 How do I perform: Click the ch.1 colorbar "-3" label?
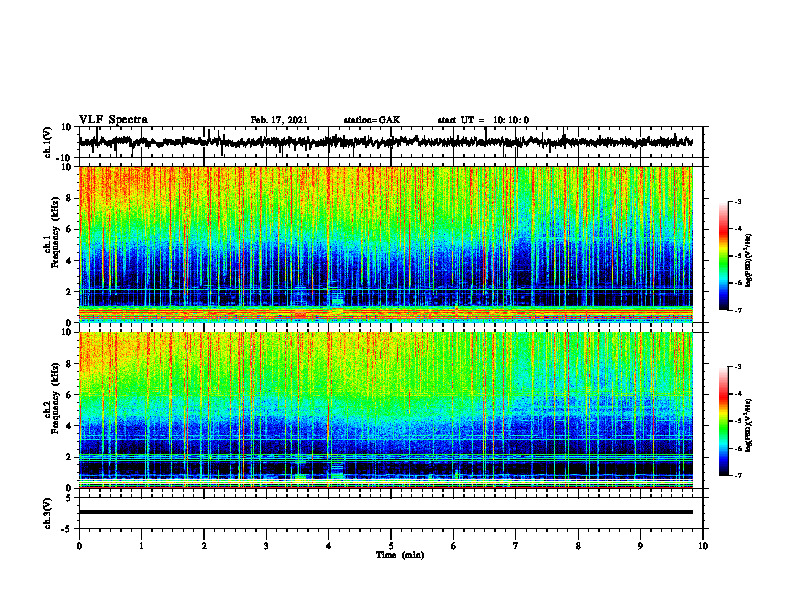pyautogui.click(x=737, y=201)
